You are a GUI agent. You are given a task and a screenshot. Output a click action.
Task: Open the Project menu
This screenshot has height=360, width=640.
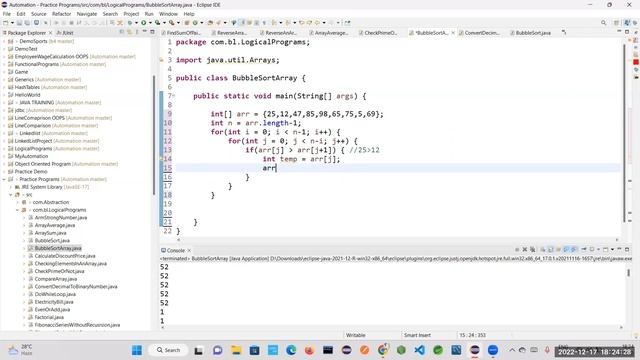[131, 14]
